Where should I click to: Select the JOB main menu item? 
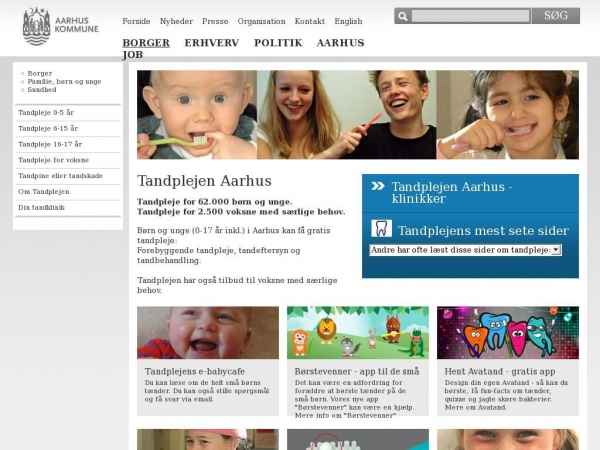click(x=133, y=55)
